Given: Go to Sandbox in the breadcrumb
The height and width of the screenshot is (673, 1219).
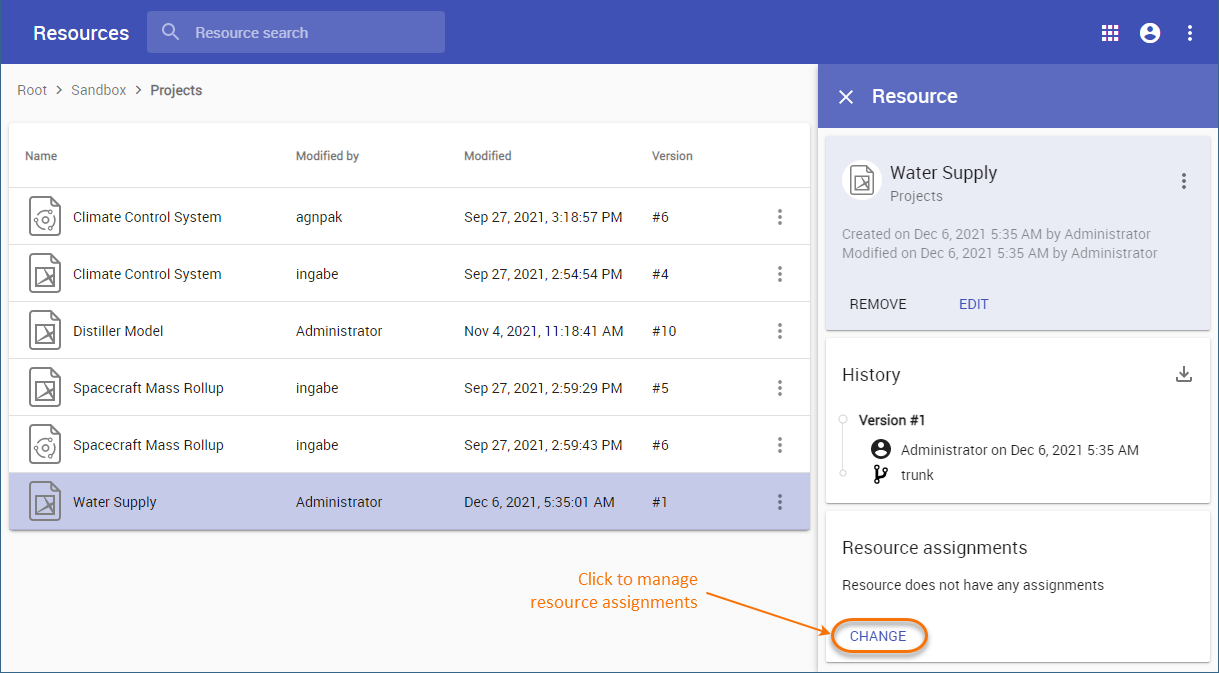Looking at the screenshot, I should coord(99,90).
